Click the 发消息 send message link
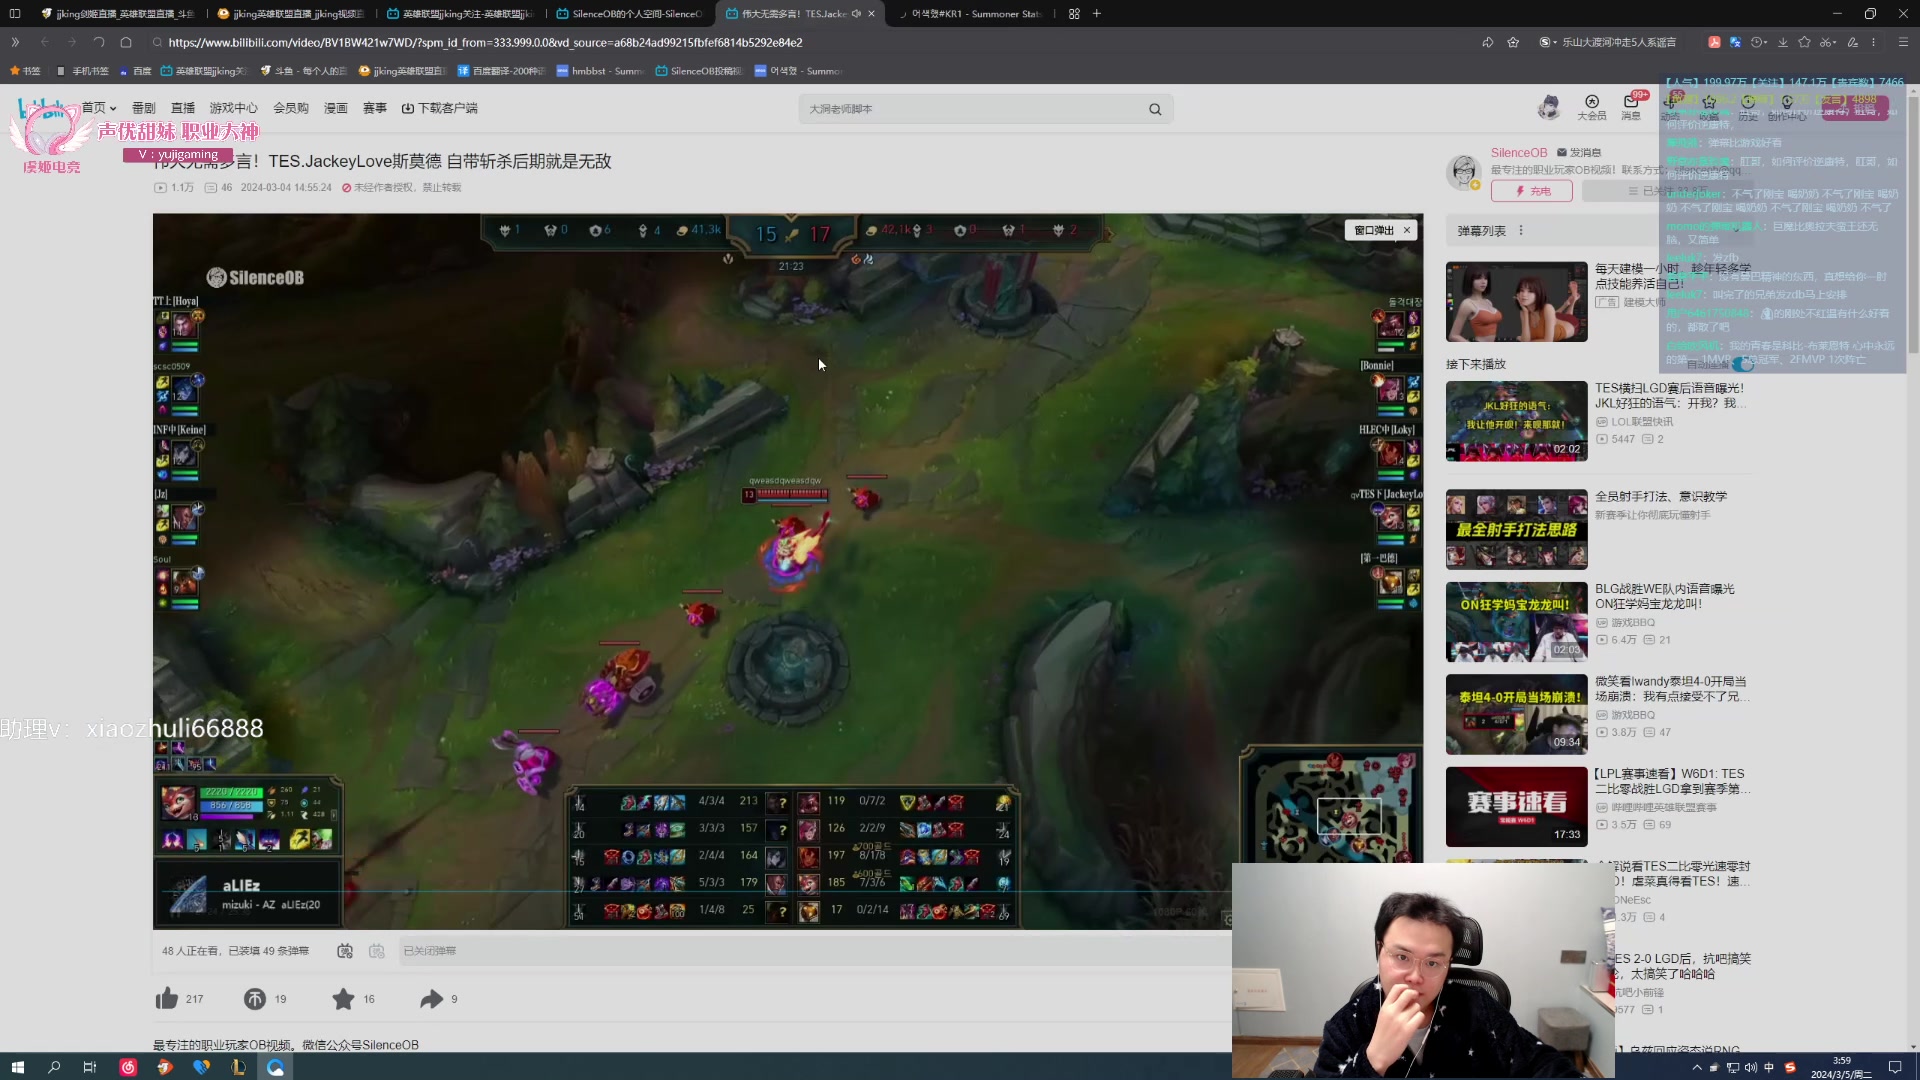Screen dimensions: 1920x1080 (1579, 152)
